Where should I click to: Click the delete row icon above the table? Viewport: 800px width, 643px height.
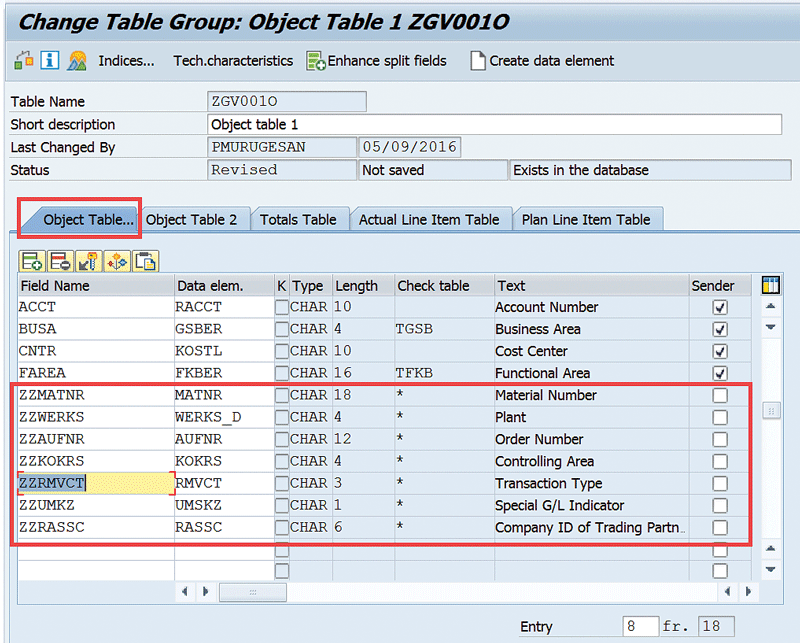[x=60, y=262]
